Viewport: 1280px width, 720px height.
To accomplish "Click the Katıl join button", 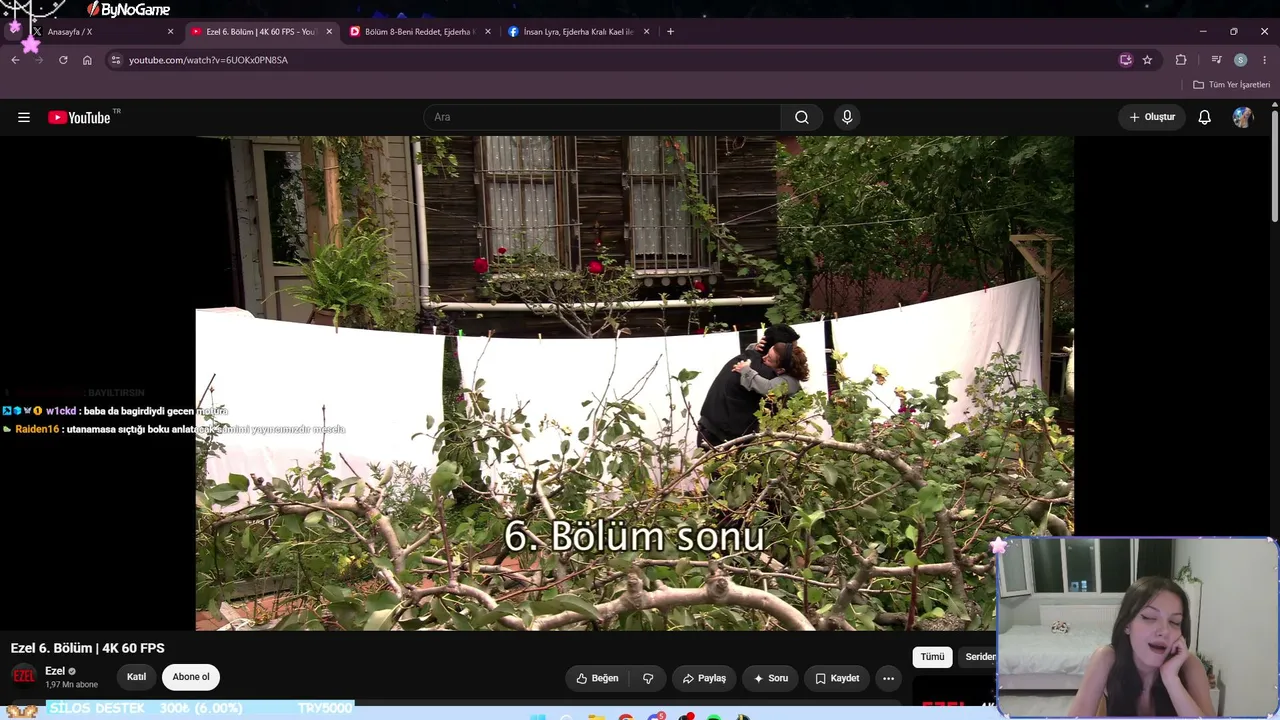I will (137, 677).
